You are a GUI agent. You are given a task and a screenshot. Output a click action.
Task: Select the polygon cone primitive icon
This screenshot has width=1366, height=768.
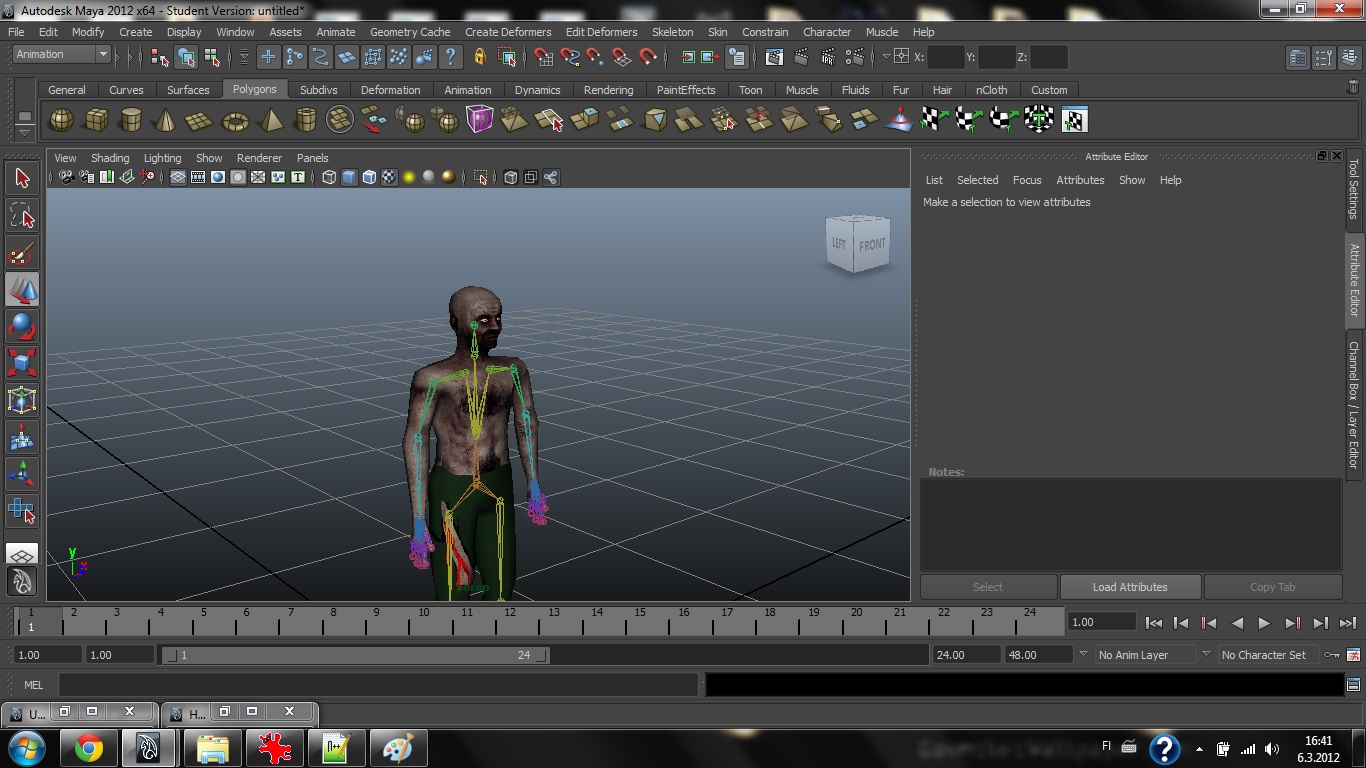[165, 120]
